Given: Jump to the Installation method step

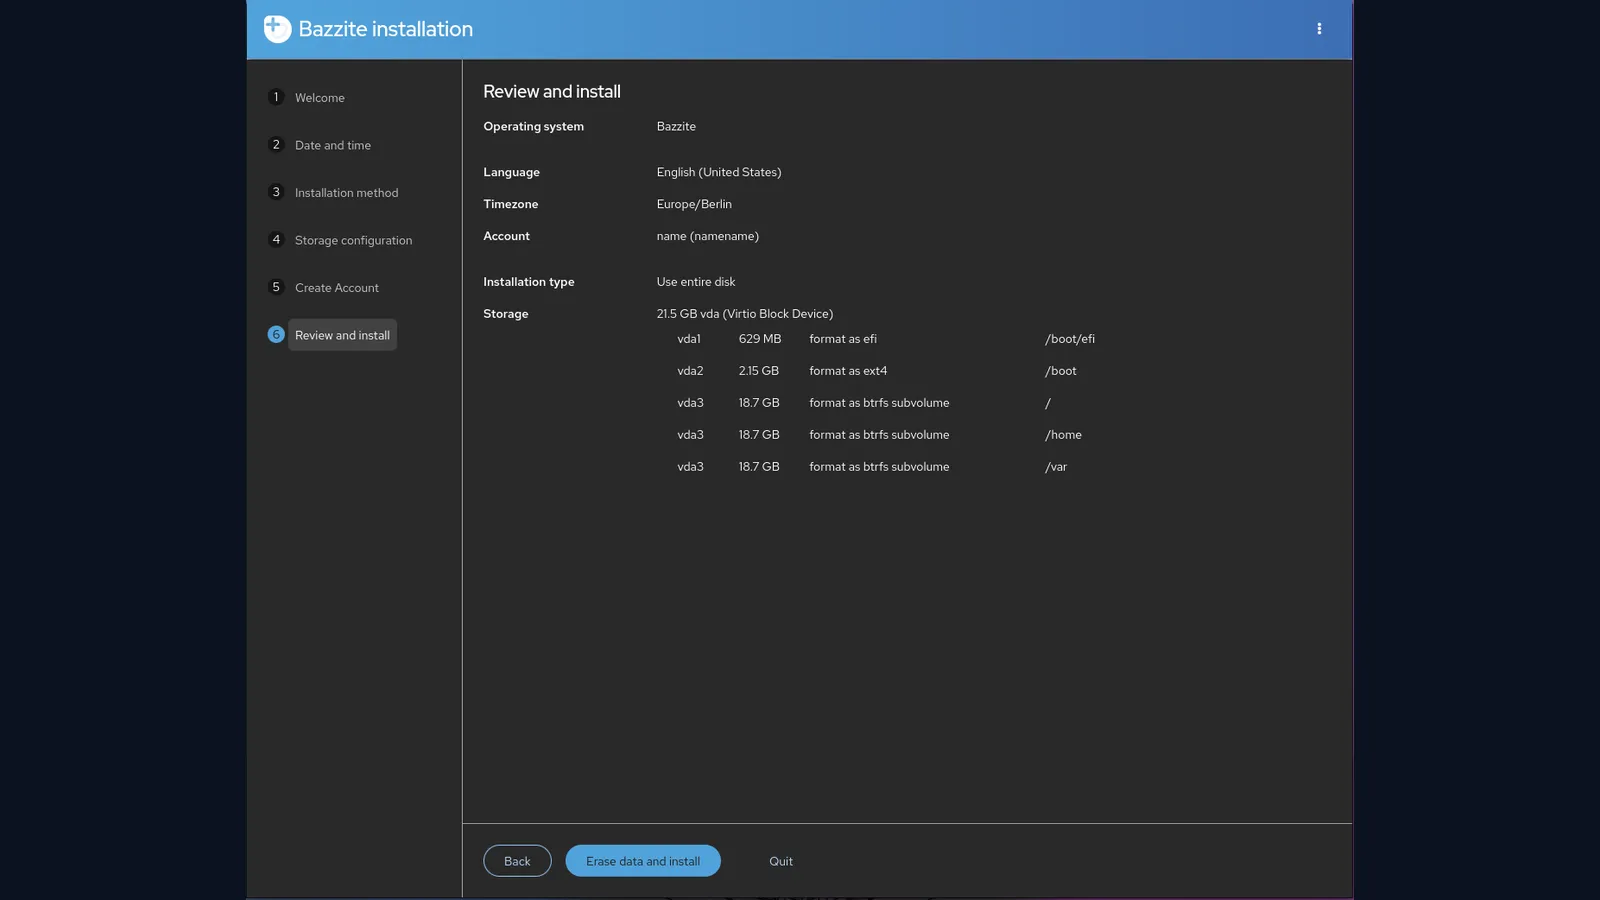Looking at the screenshot, I should 346,193.
